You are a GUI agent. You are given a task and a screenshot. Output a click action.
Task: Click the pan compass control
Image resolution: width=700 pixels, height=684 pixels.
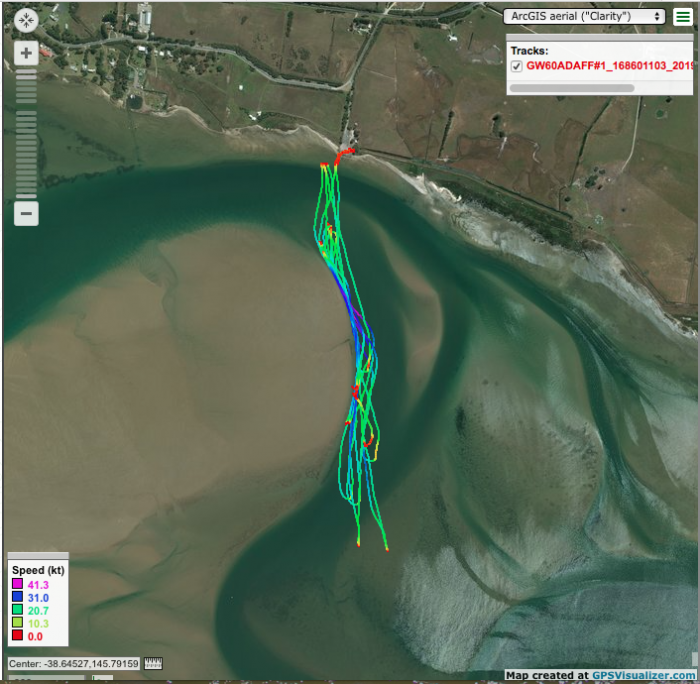coord(26,19)
